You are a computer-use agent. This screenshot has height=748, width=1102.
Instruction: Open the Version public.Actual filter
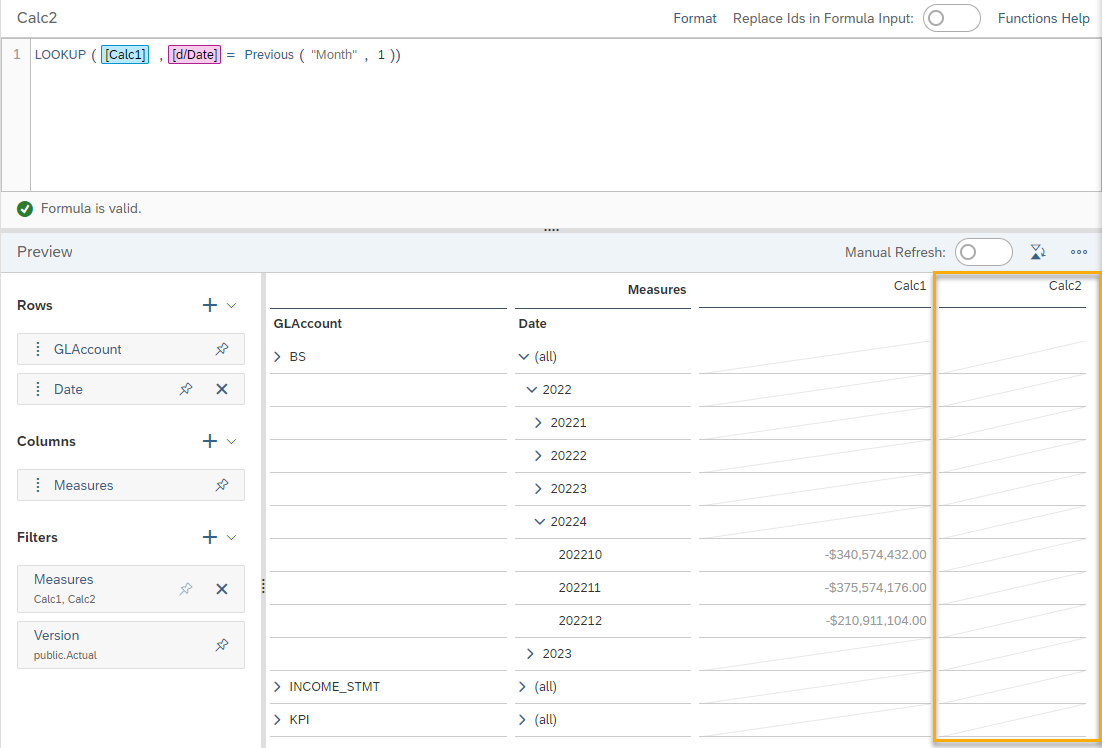point(131,645)
